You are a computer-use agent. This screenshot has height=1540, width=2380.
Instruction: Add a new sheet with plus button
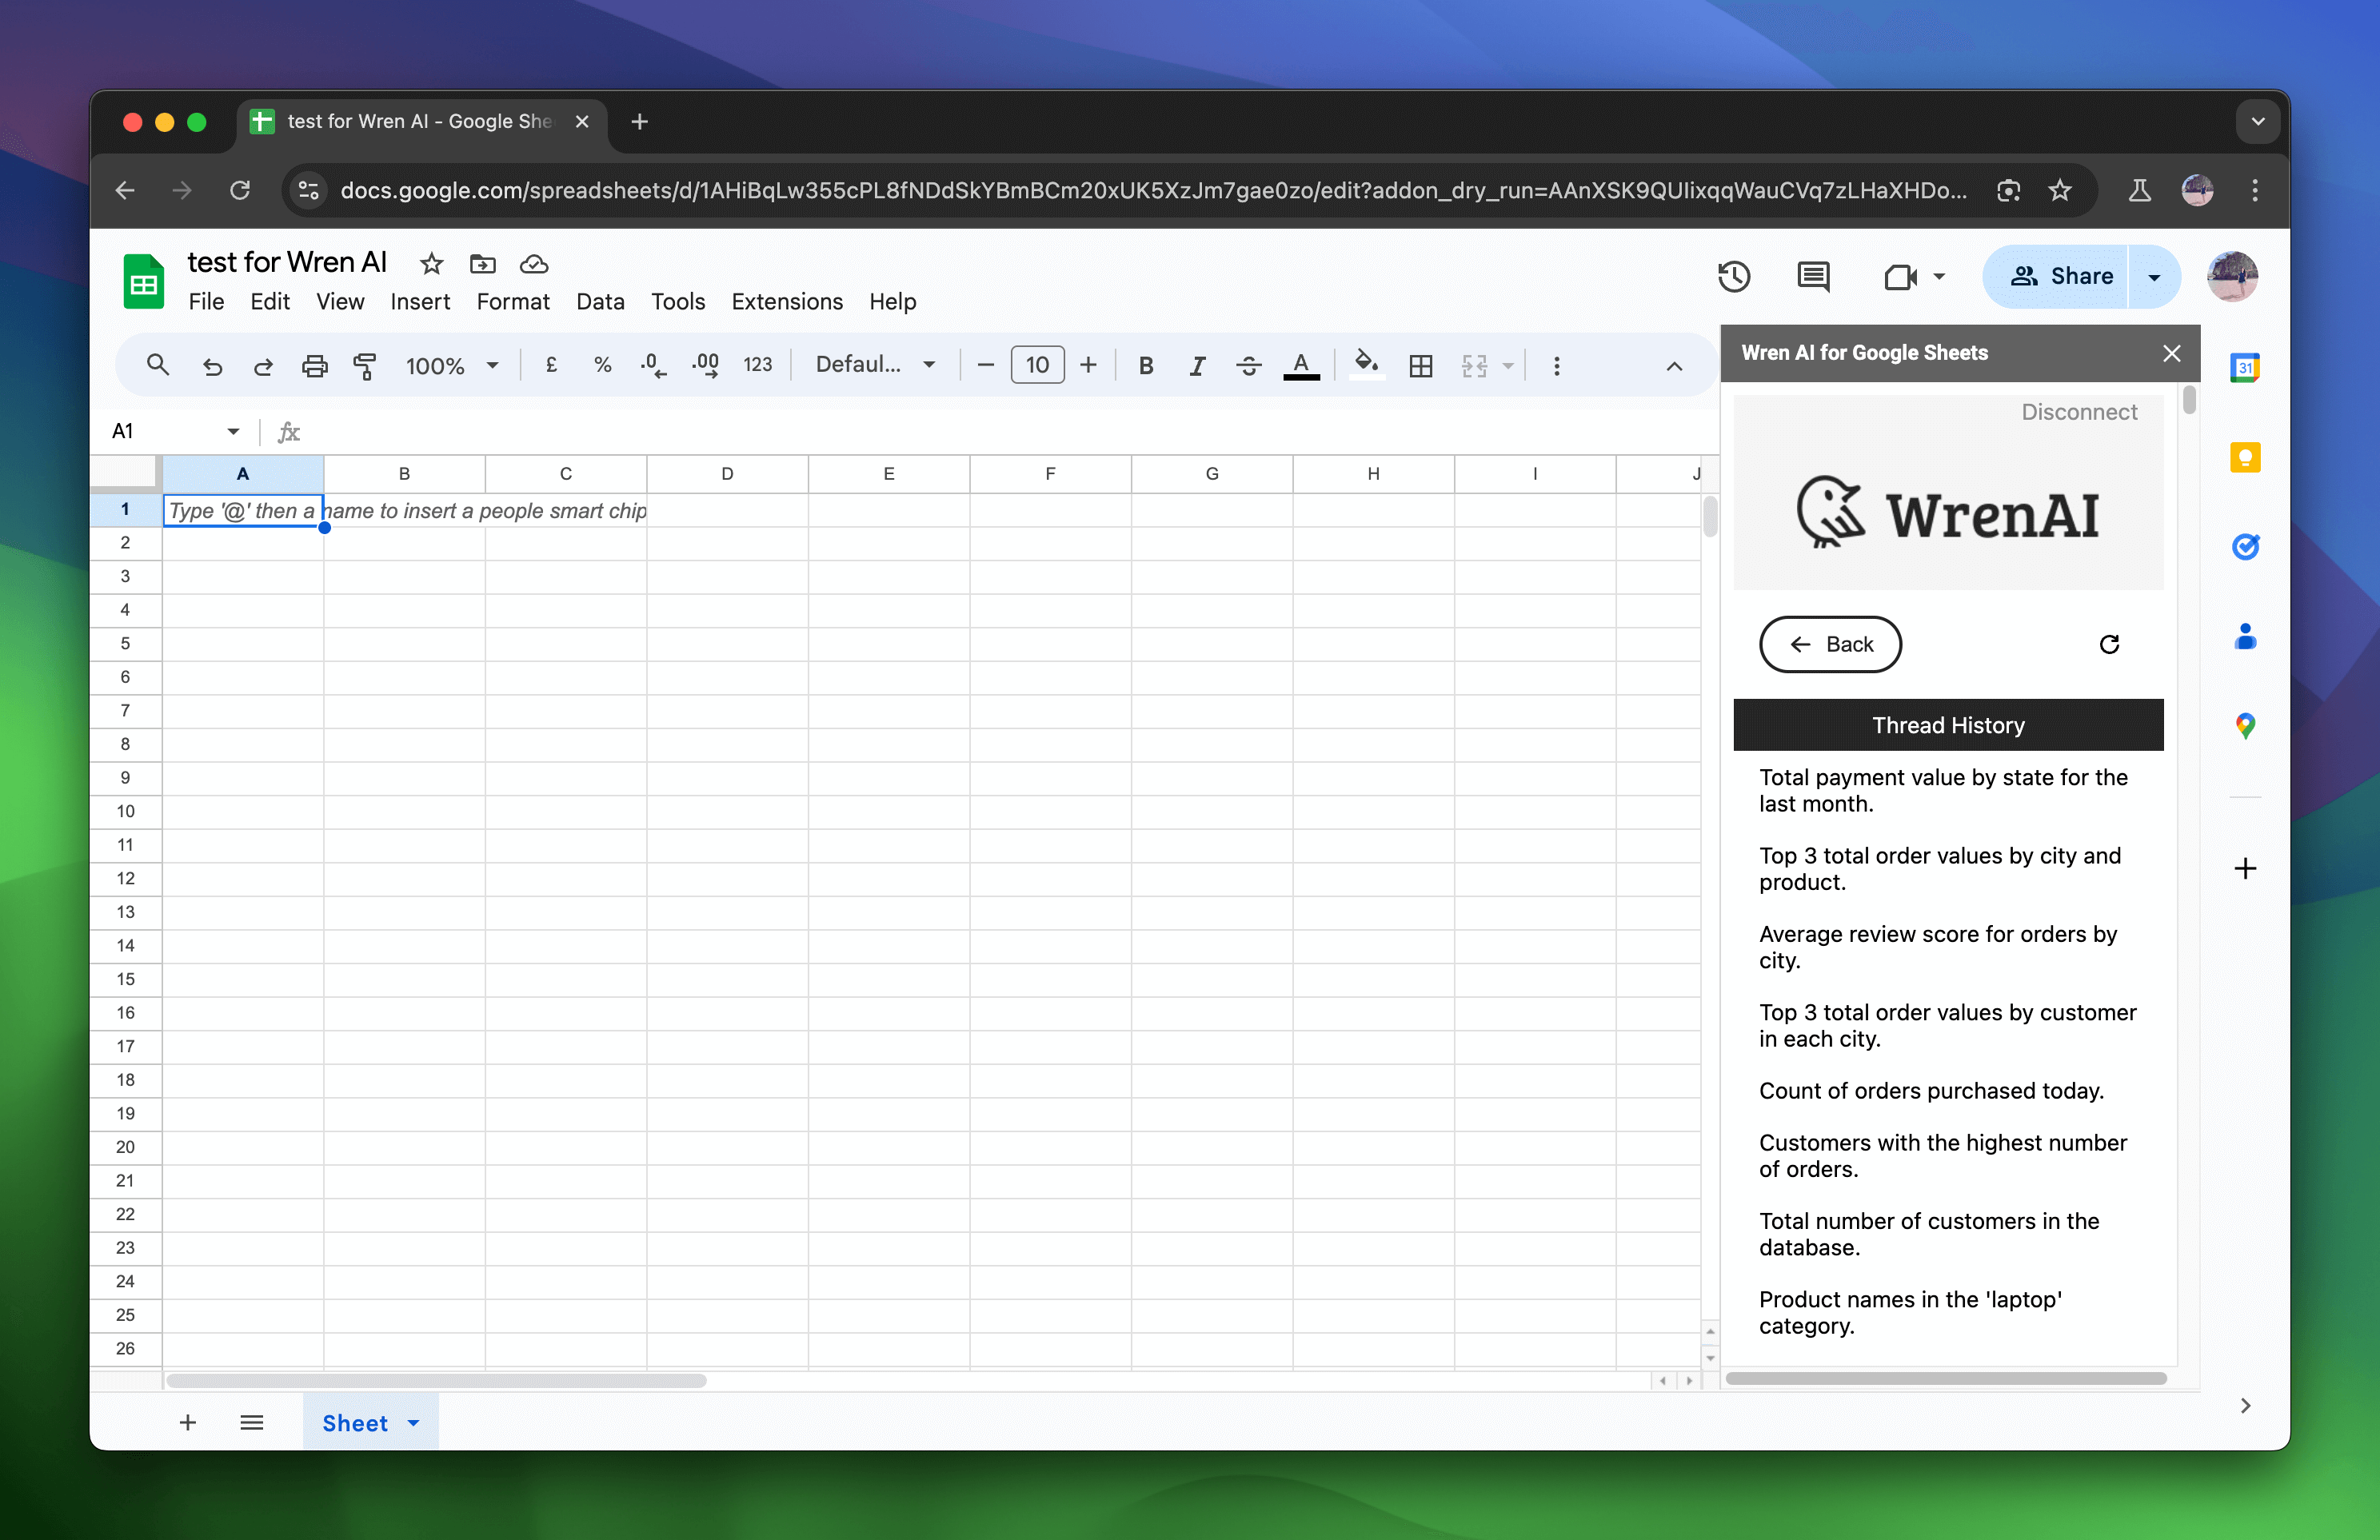coord(187,1423)
